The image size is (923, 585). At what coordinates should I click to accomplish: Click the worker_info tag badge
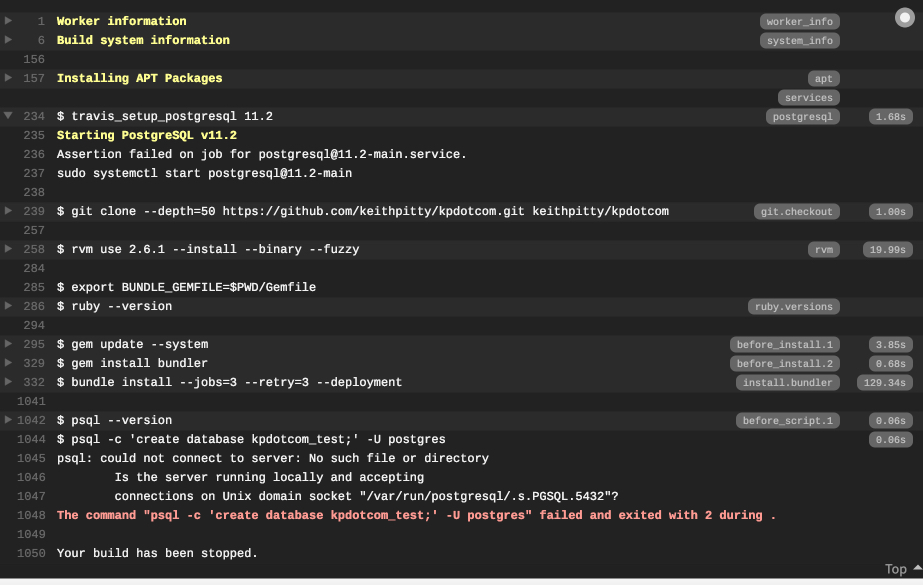[799, 21]
